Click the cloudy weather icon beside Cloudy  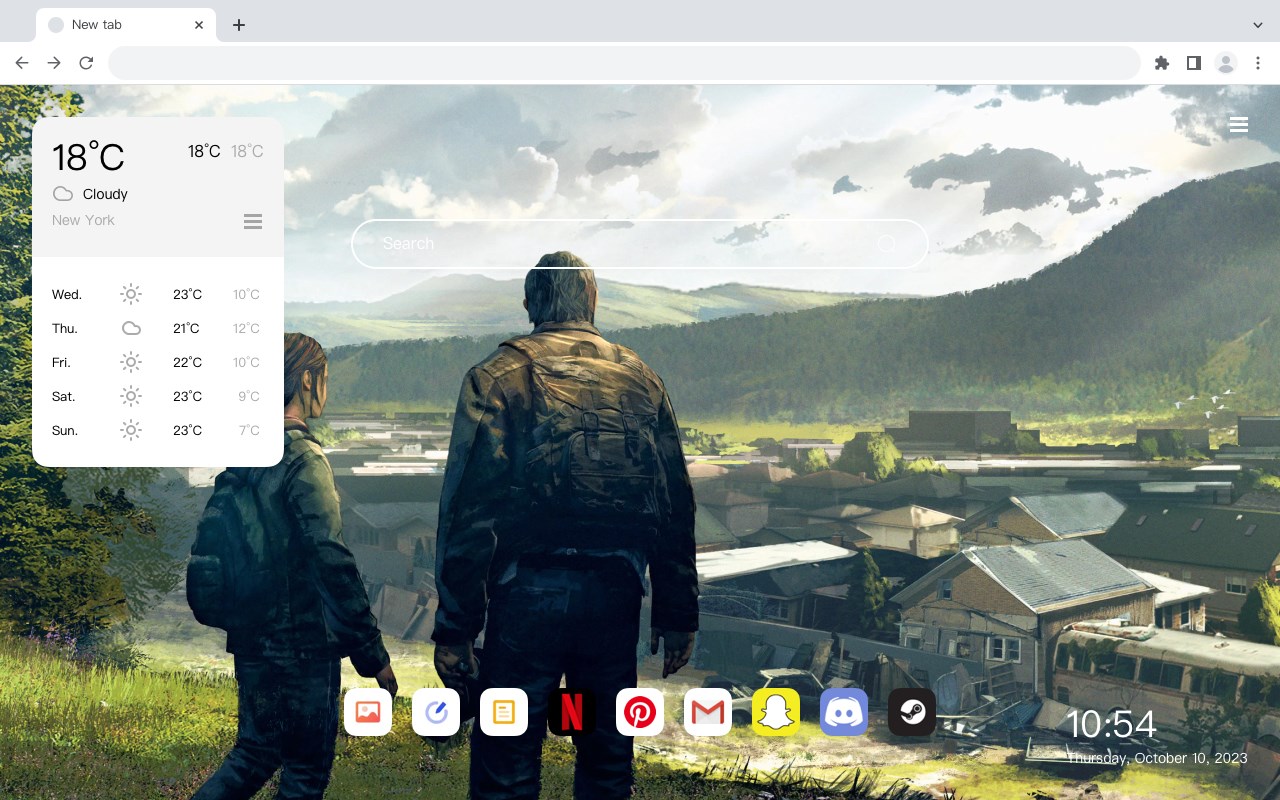[63, 194]
